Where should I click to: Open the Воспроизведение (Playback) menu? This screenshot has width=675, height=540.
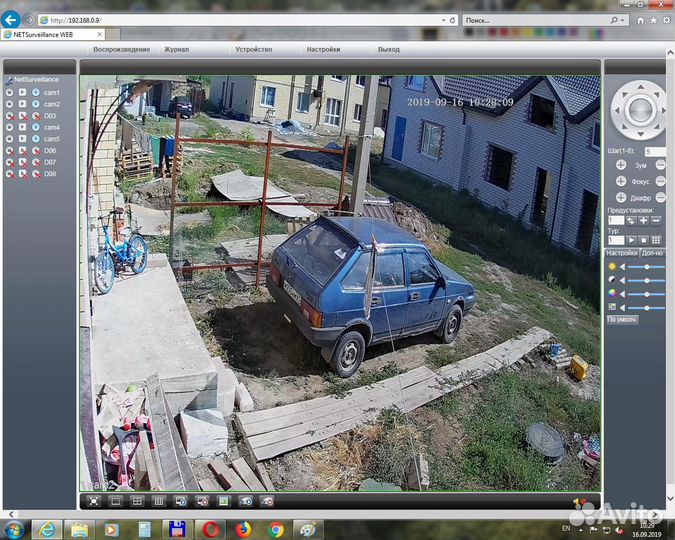pos(121,49)
